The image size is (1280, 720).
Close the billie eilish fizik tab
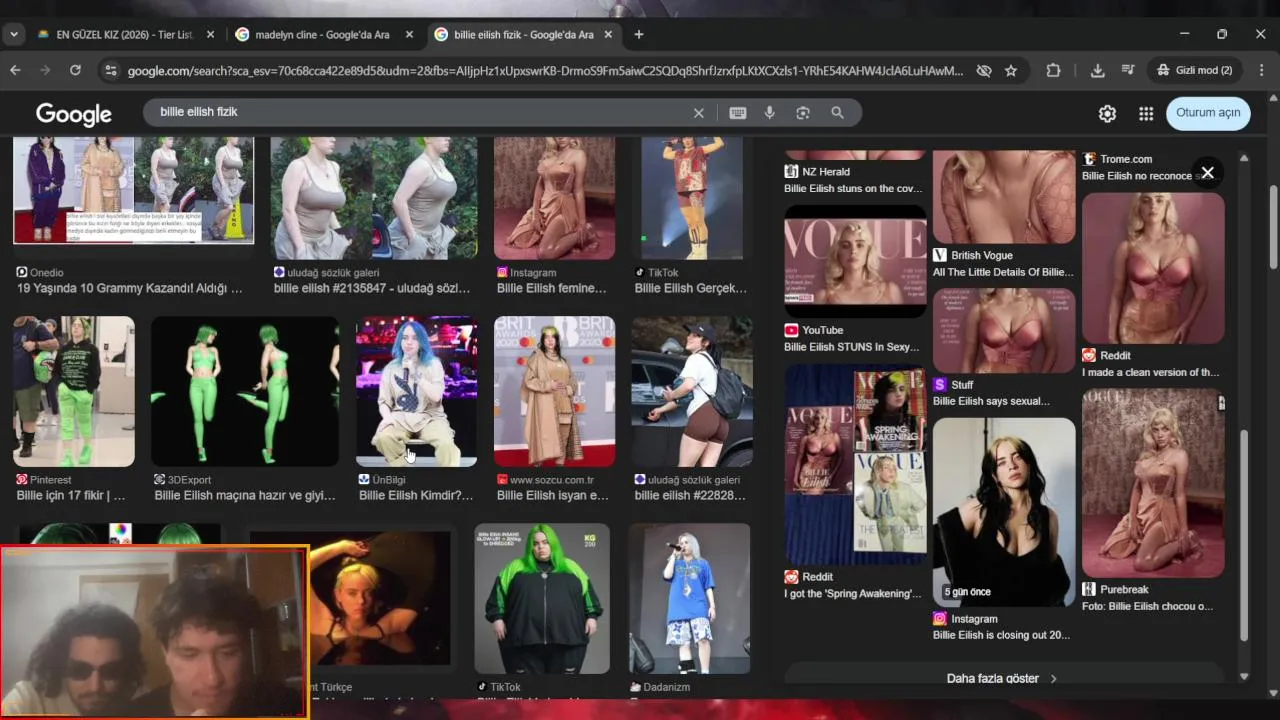(608, 34)
